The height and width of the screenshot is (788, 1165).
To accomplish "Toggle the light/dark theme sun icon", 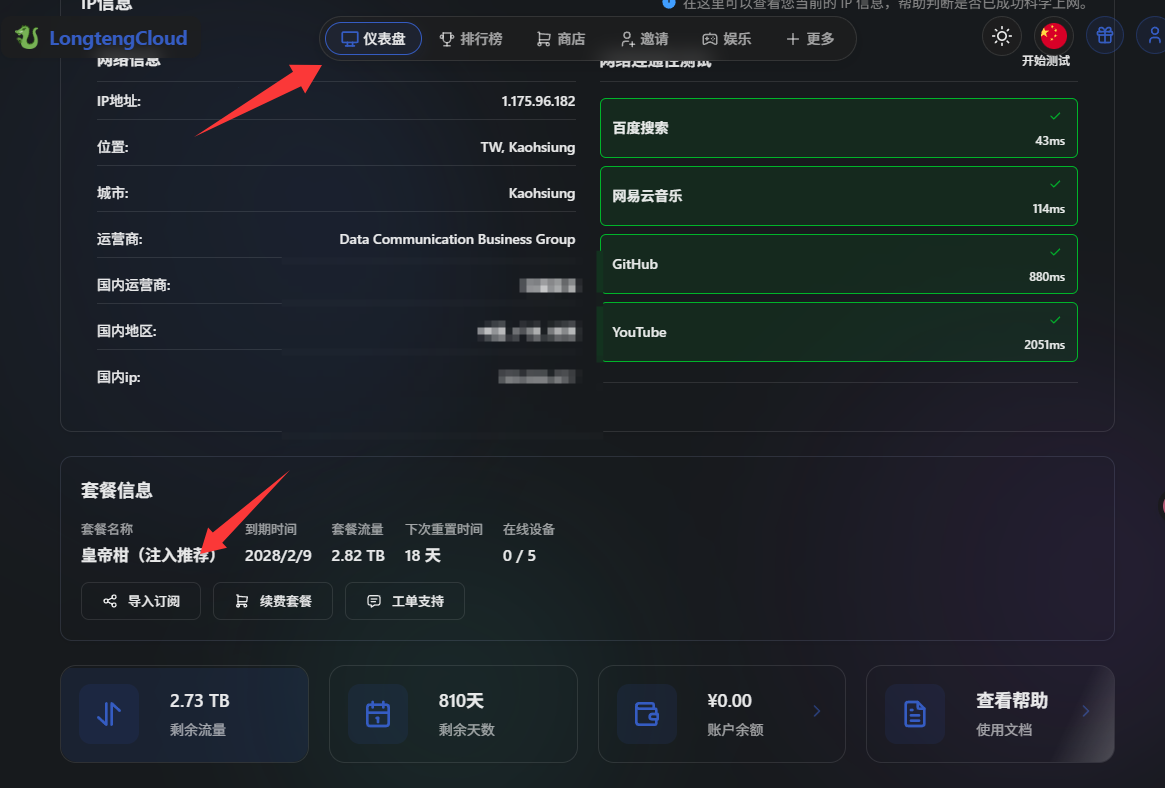I will point(1001,37).
